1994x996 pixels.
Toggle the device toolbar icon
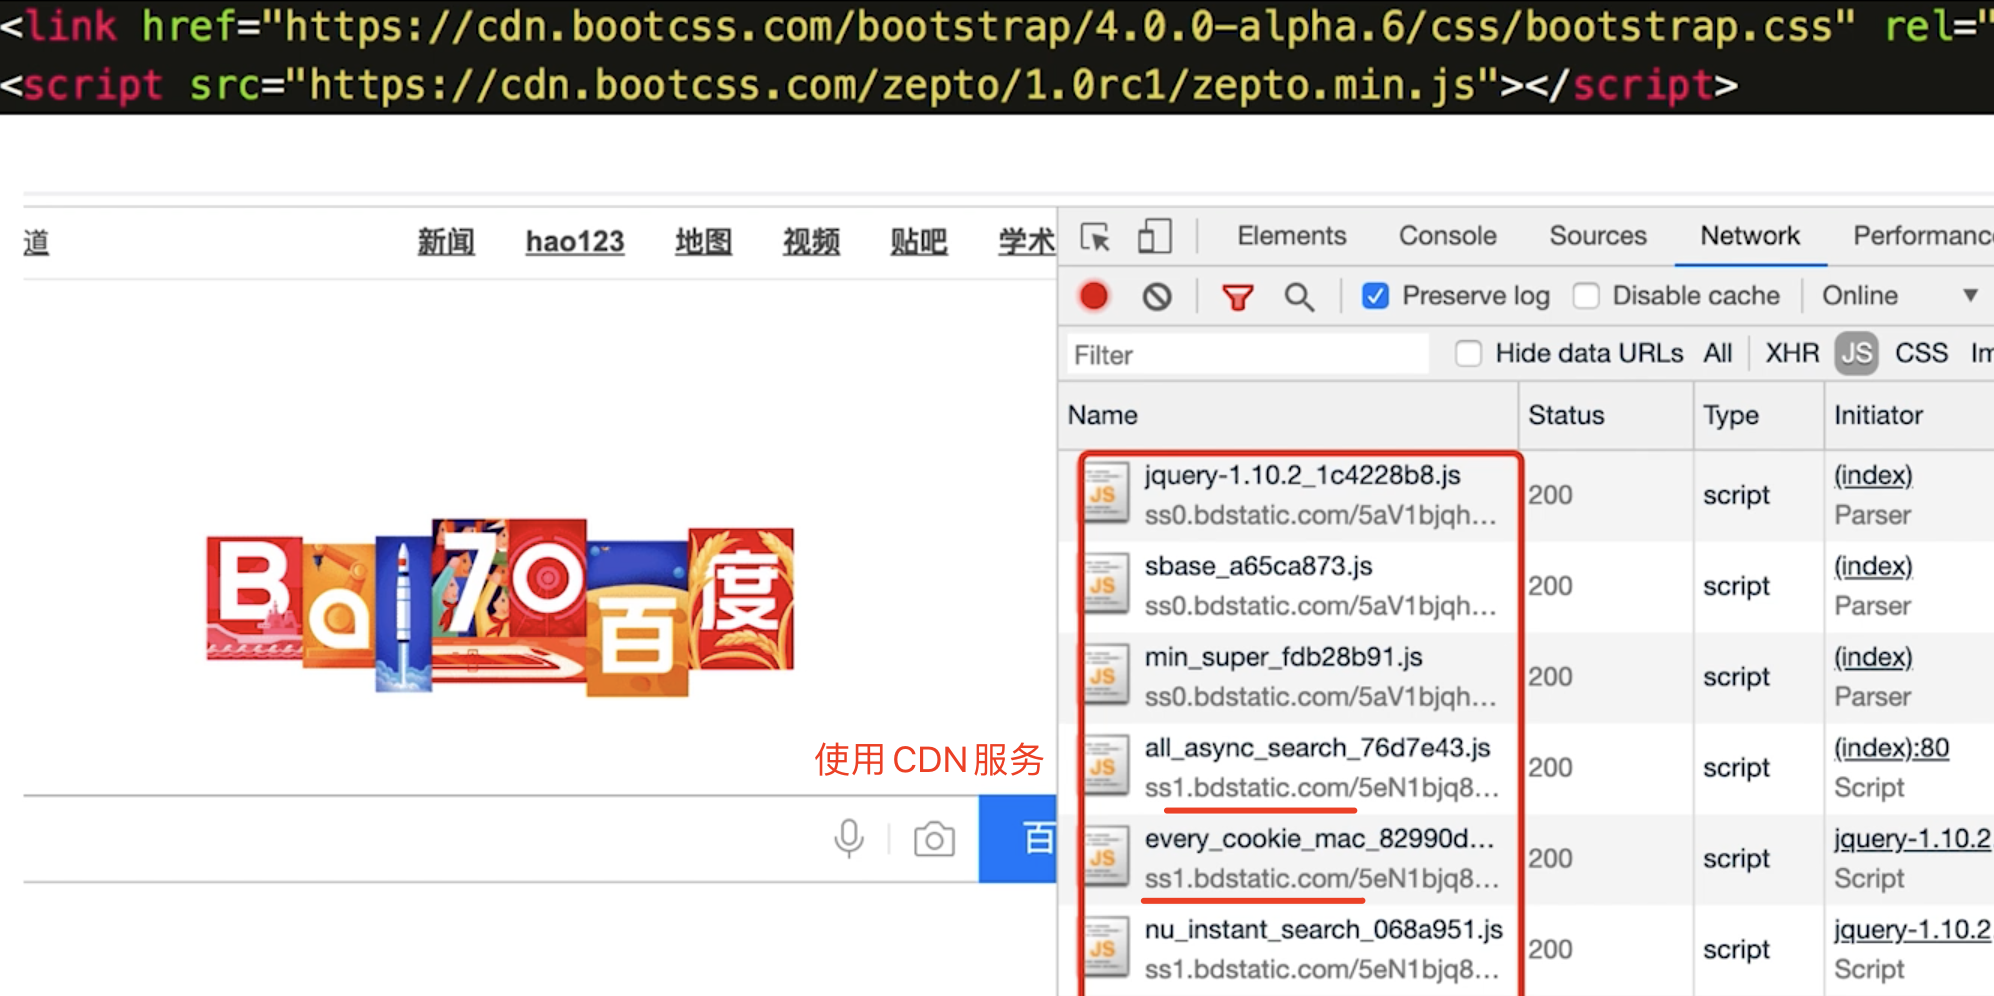pos(1154,237)
